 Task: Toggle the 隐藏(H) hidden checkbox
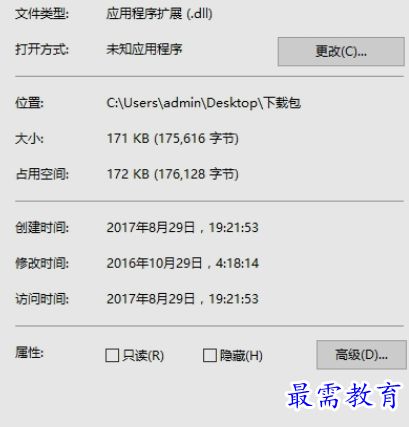click(210, 355)
